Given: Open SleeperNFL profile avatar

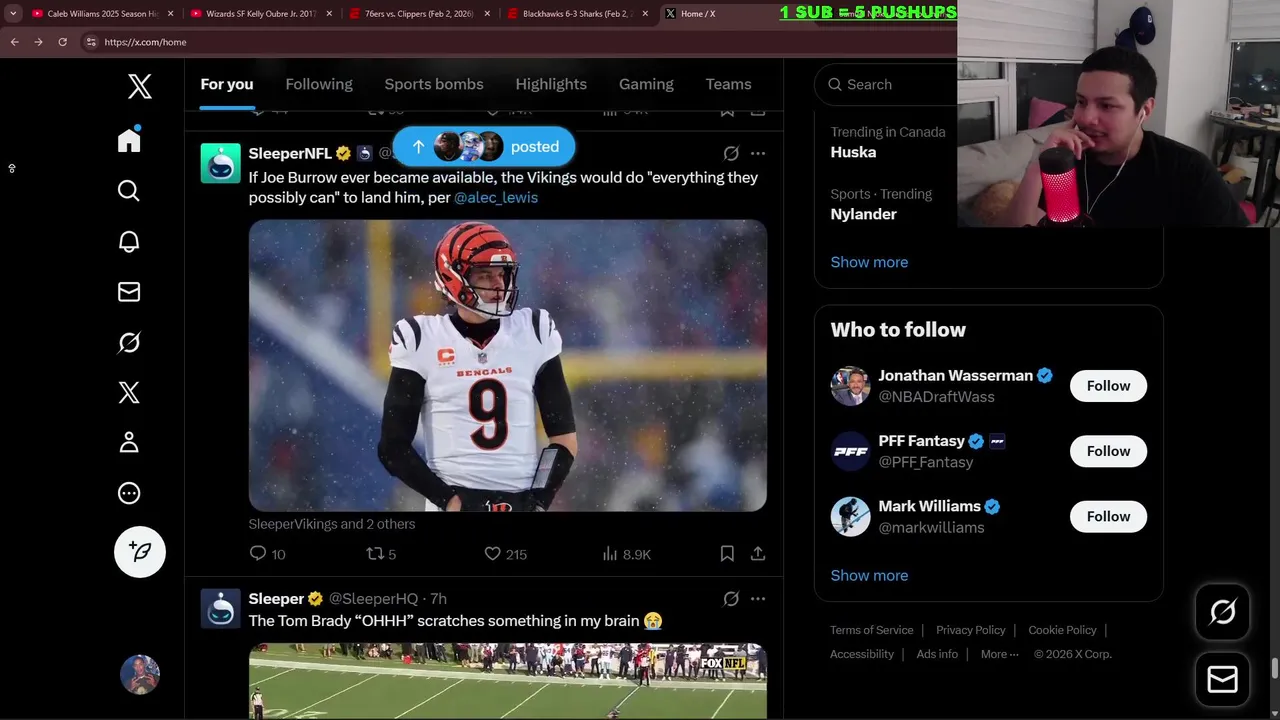Looking at the screenshot, I should (x=220, y=163).
